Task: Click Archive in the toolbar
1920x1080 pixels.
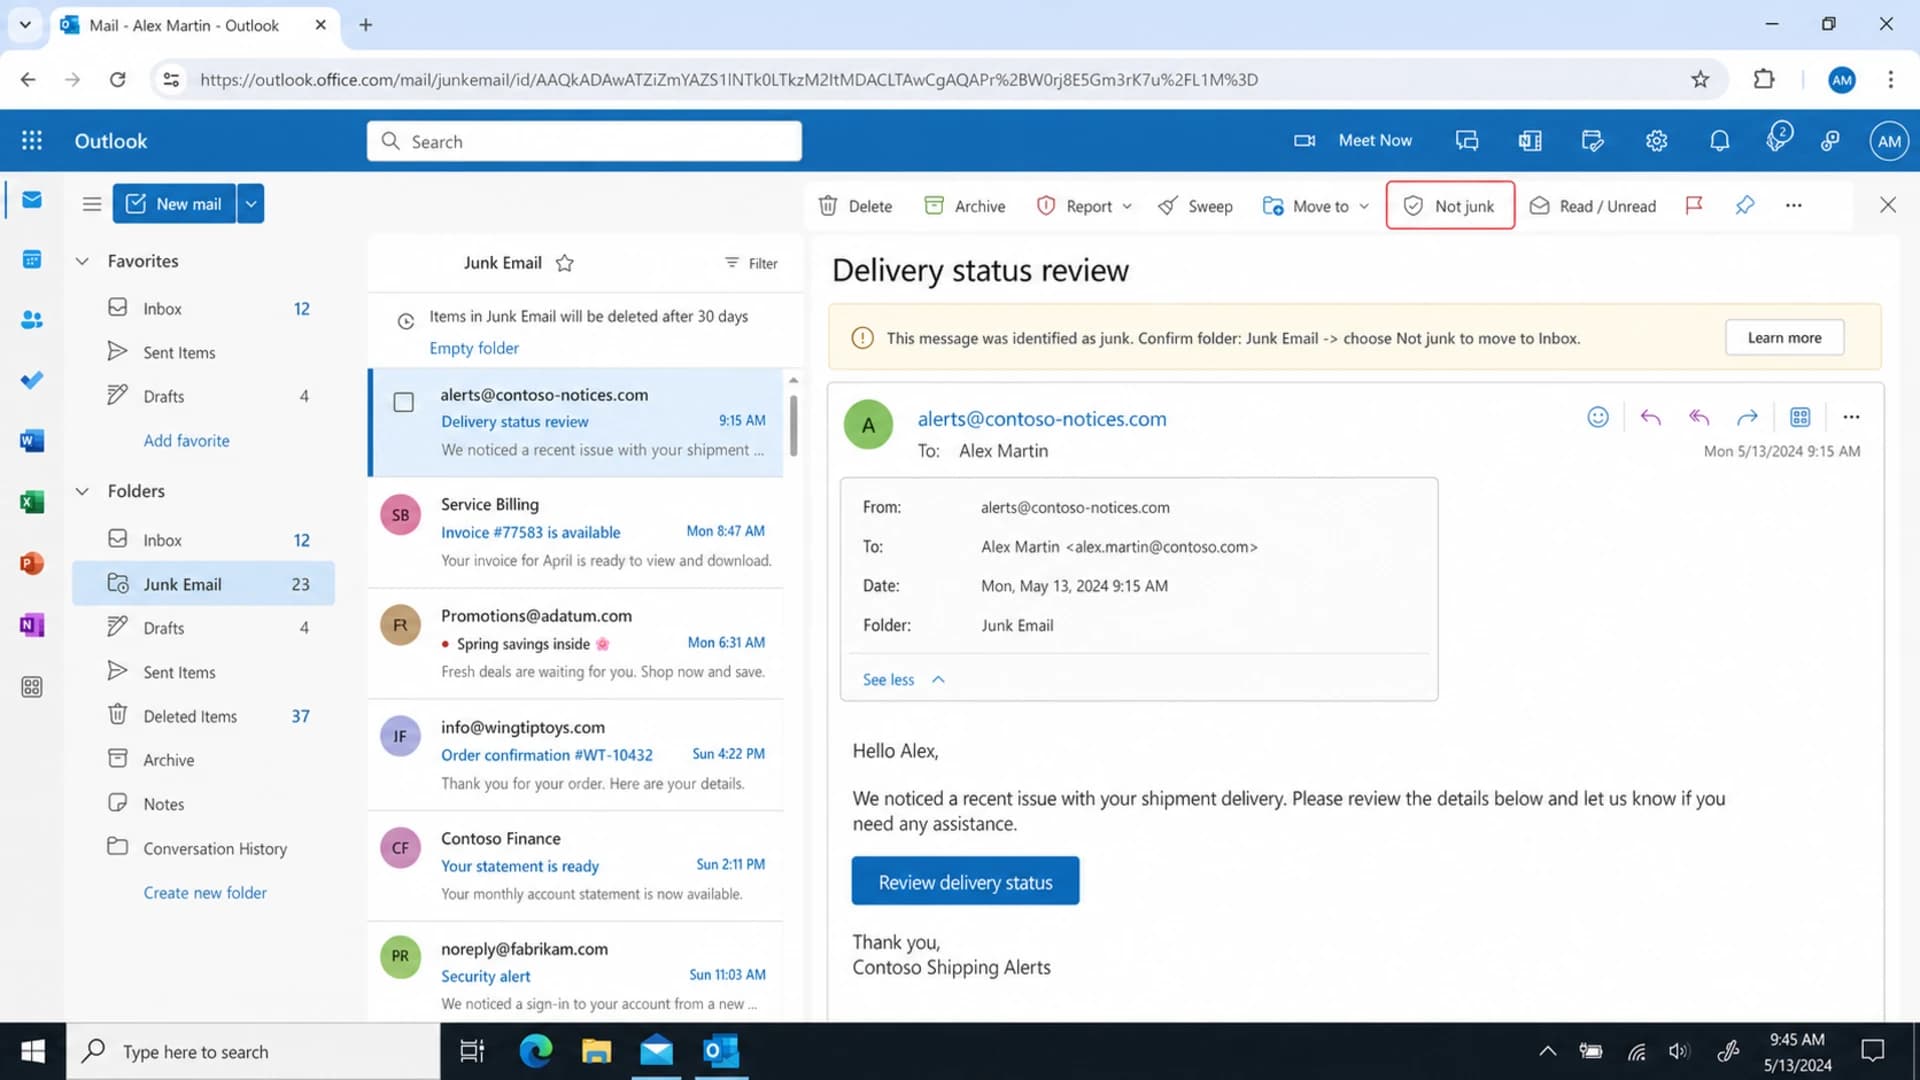Action: pos(964,206)
